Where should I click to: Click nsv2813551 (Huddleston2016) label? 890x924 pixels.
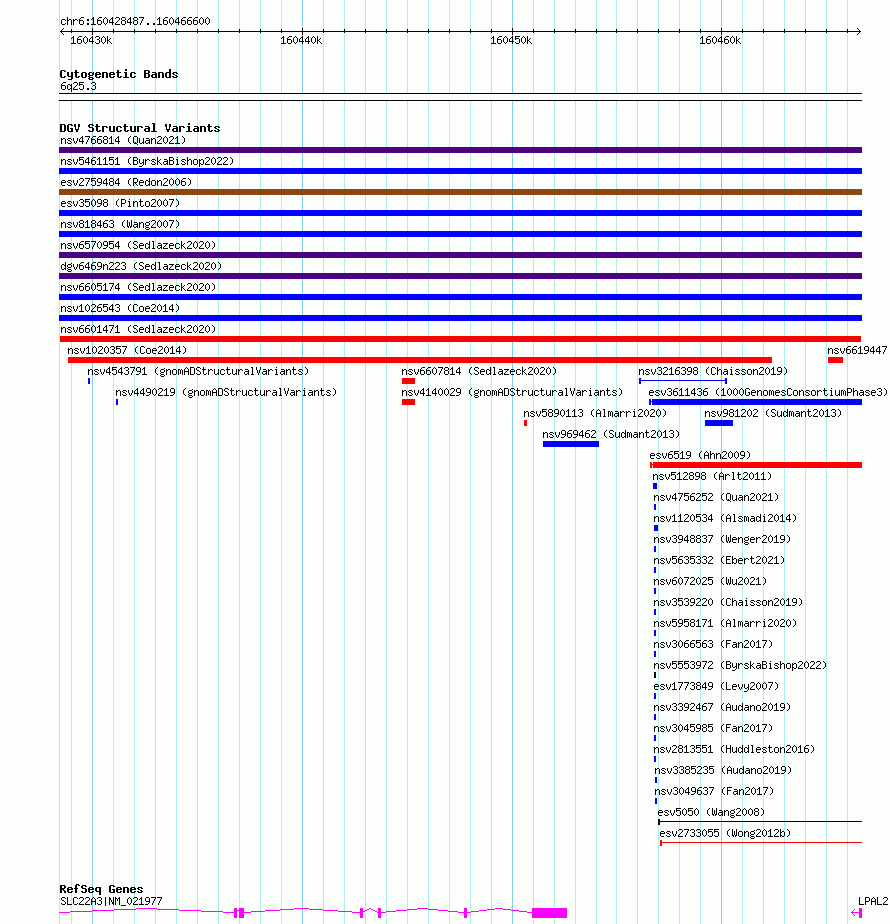coord(734,750)
